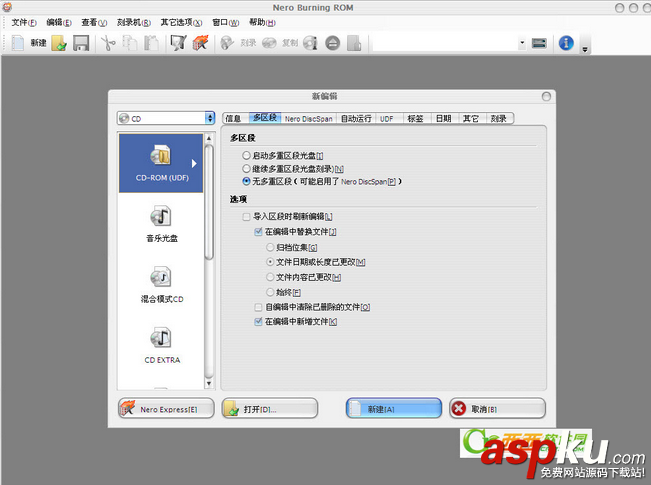Select the 混合模式CD compilation type

tap(162, 285)
